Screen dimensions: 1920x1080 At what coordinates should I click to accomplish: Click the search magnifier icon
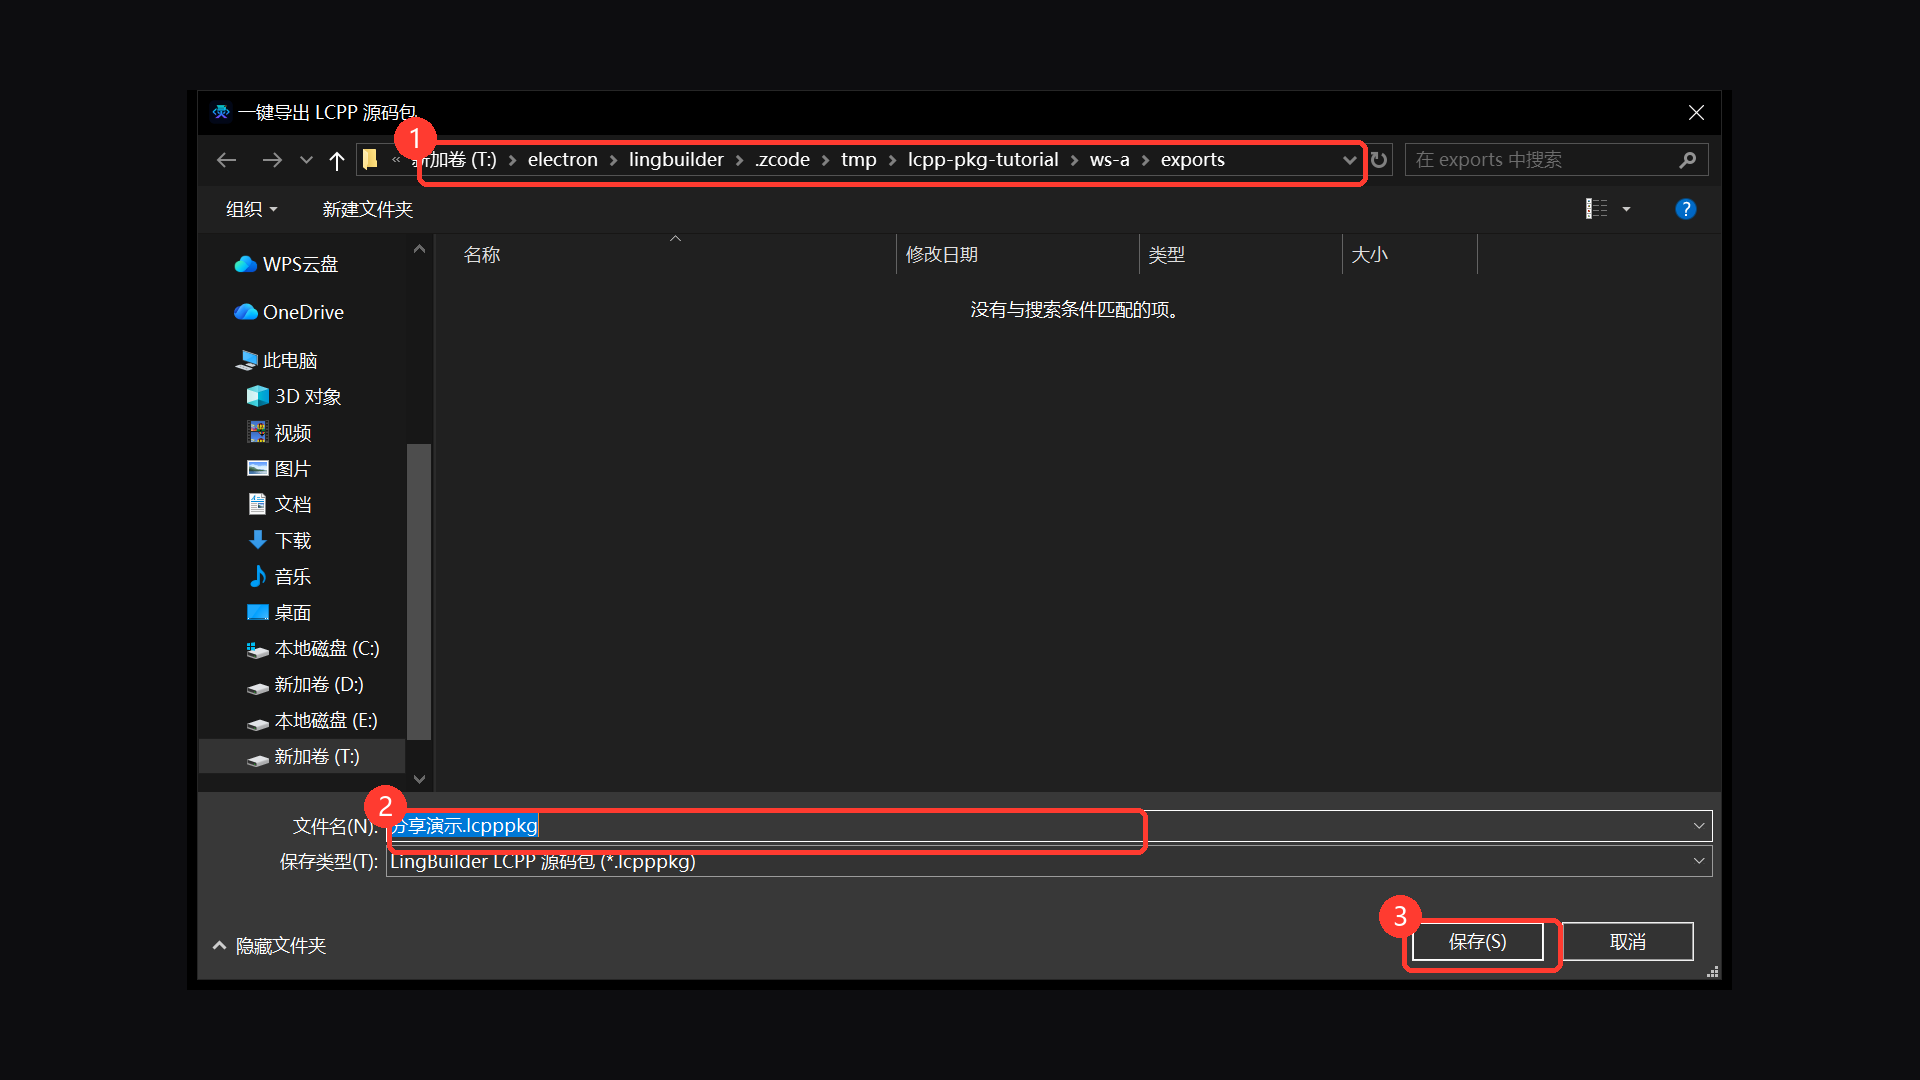tap(1688, 160)
